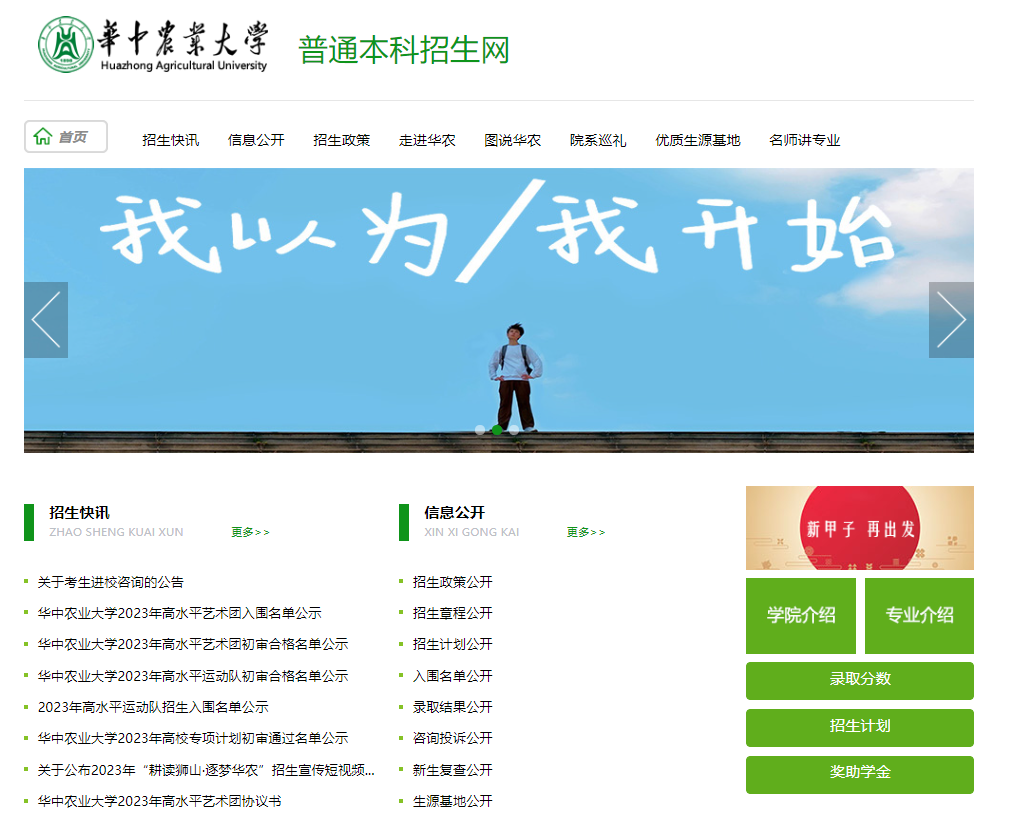Viewport: 1010px width, 813px height.
Task: Click the 新甲子 再出发 banner image
Action: point(859,527)
